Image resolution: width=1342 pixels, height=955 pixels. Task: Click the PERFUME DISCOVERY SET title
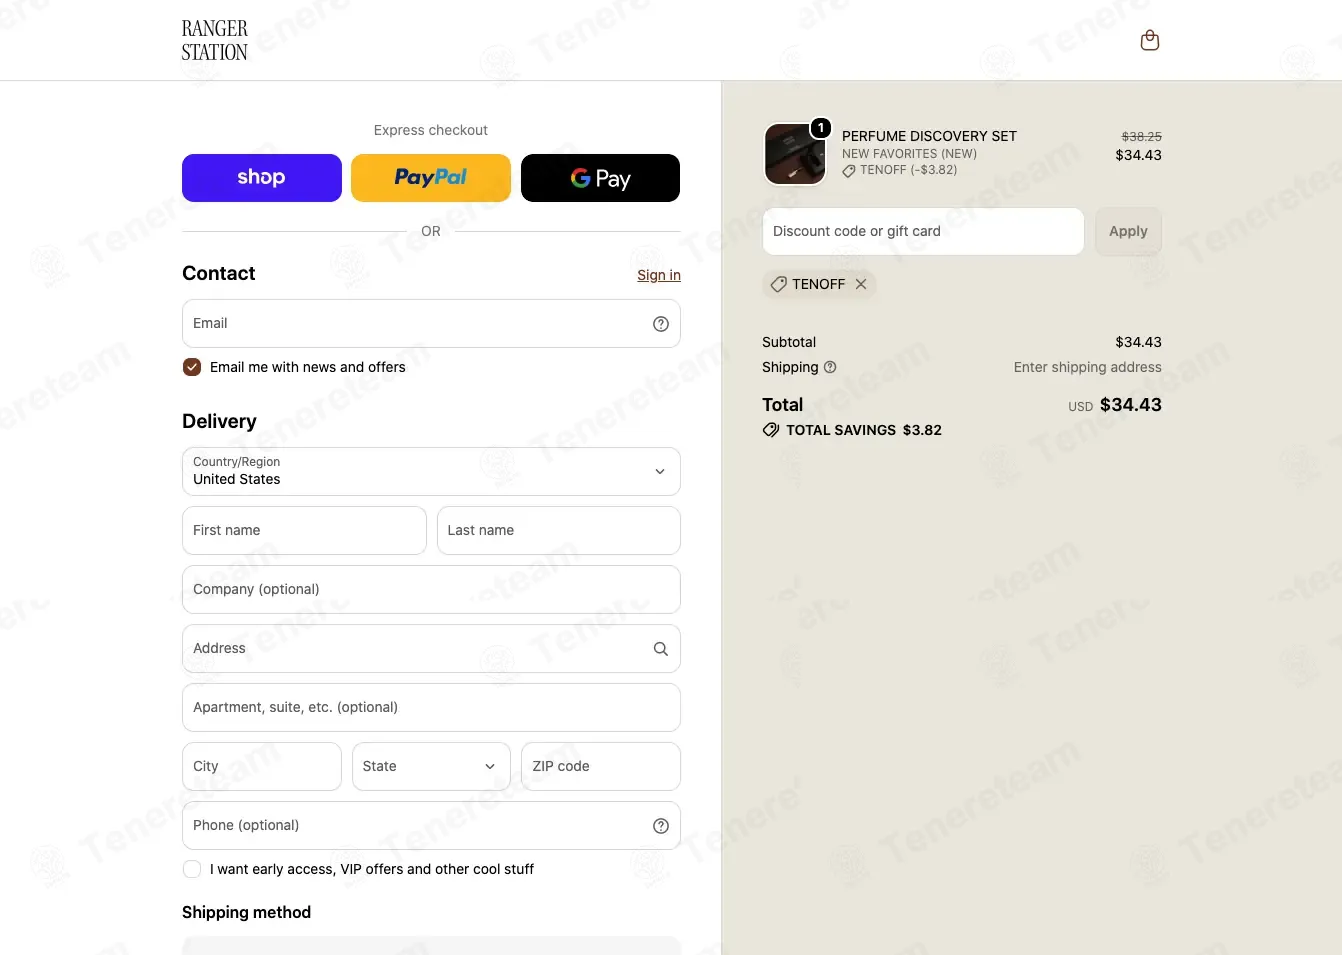[x=929, y=136]
